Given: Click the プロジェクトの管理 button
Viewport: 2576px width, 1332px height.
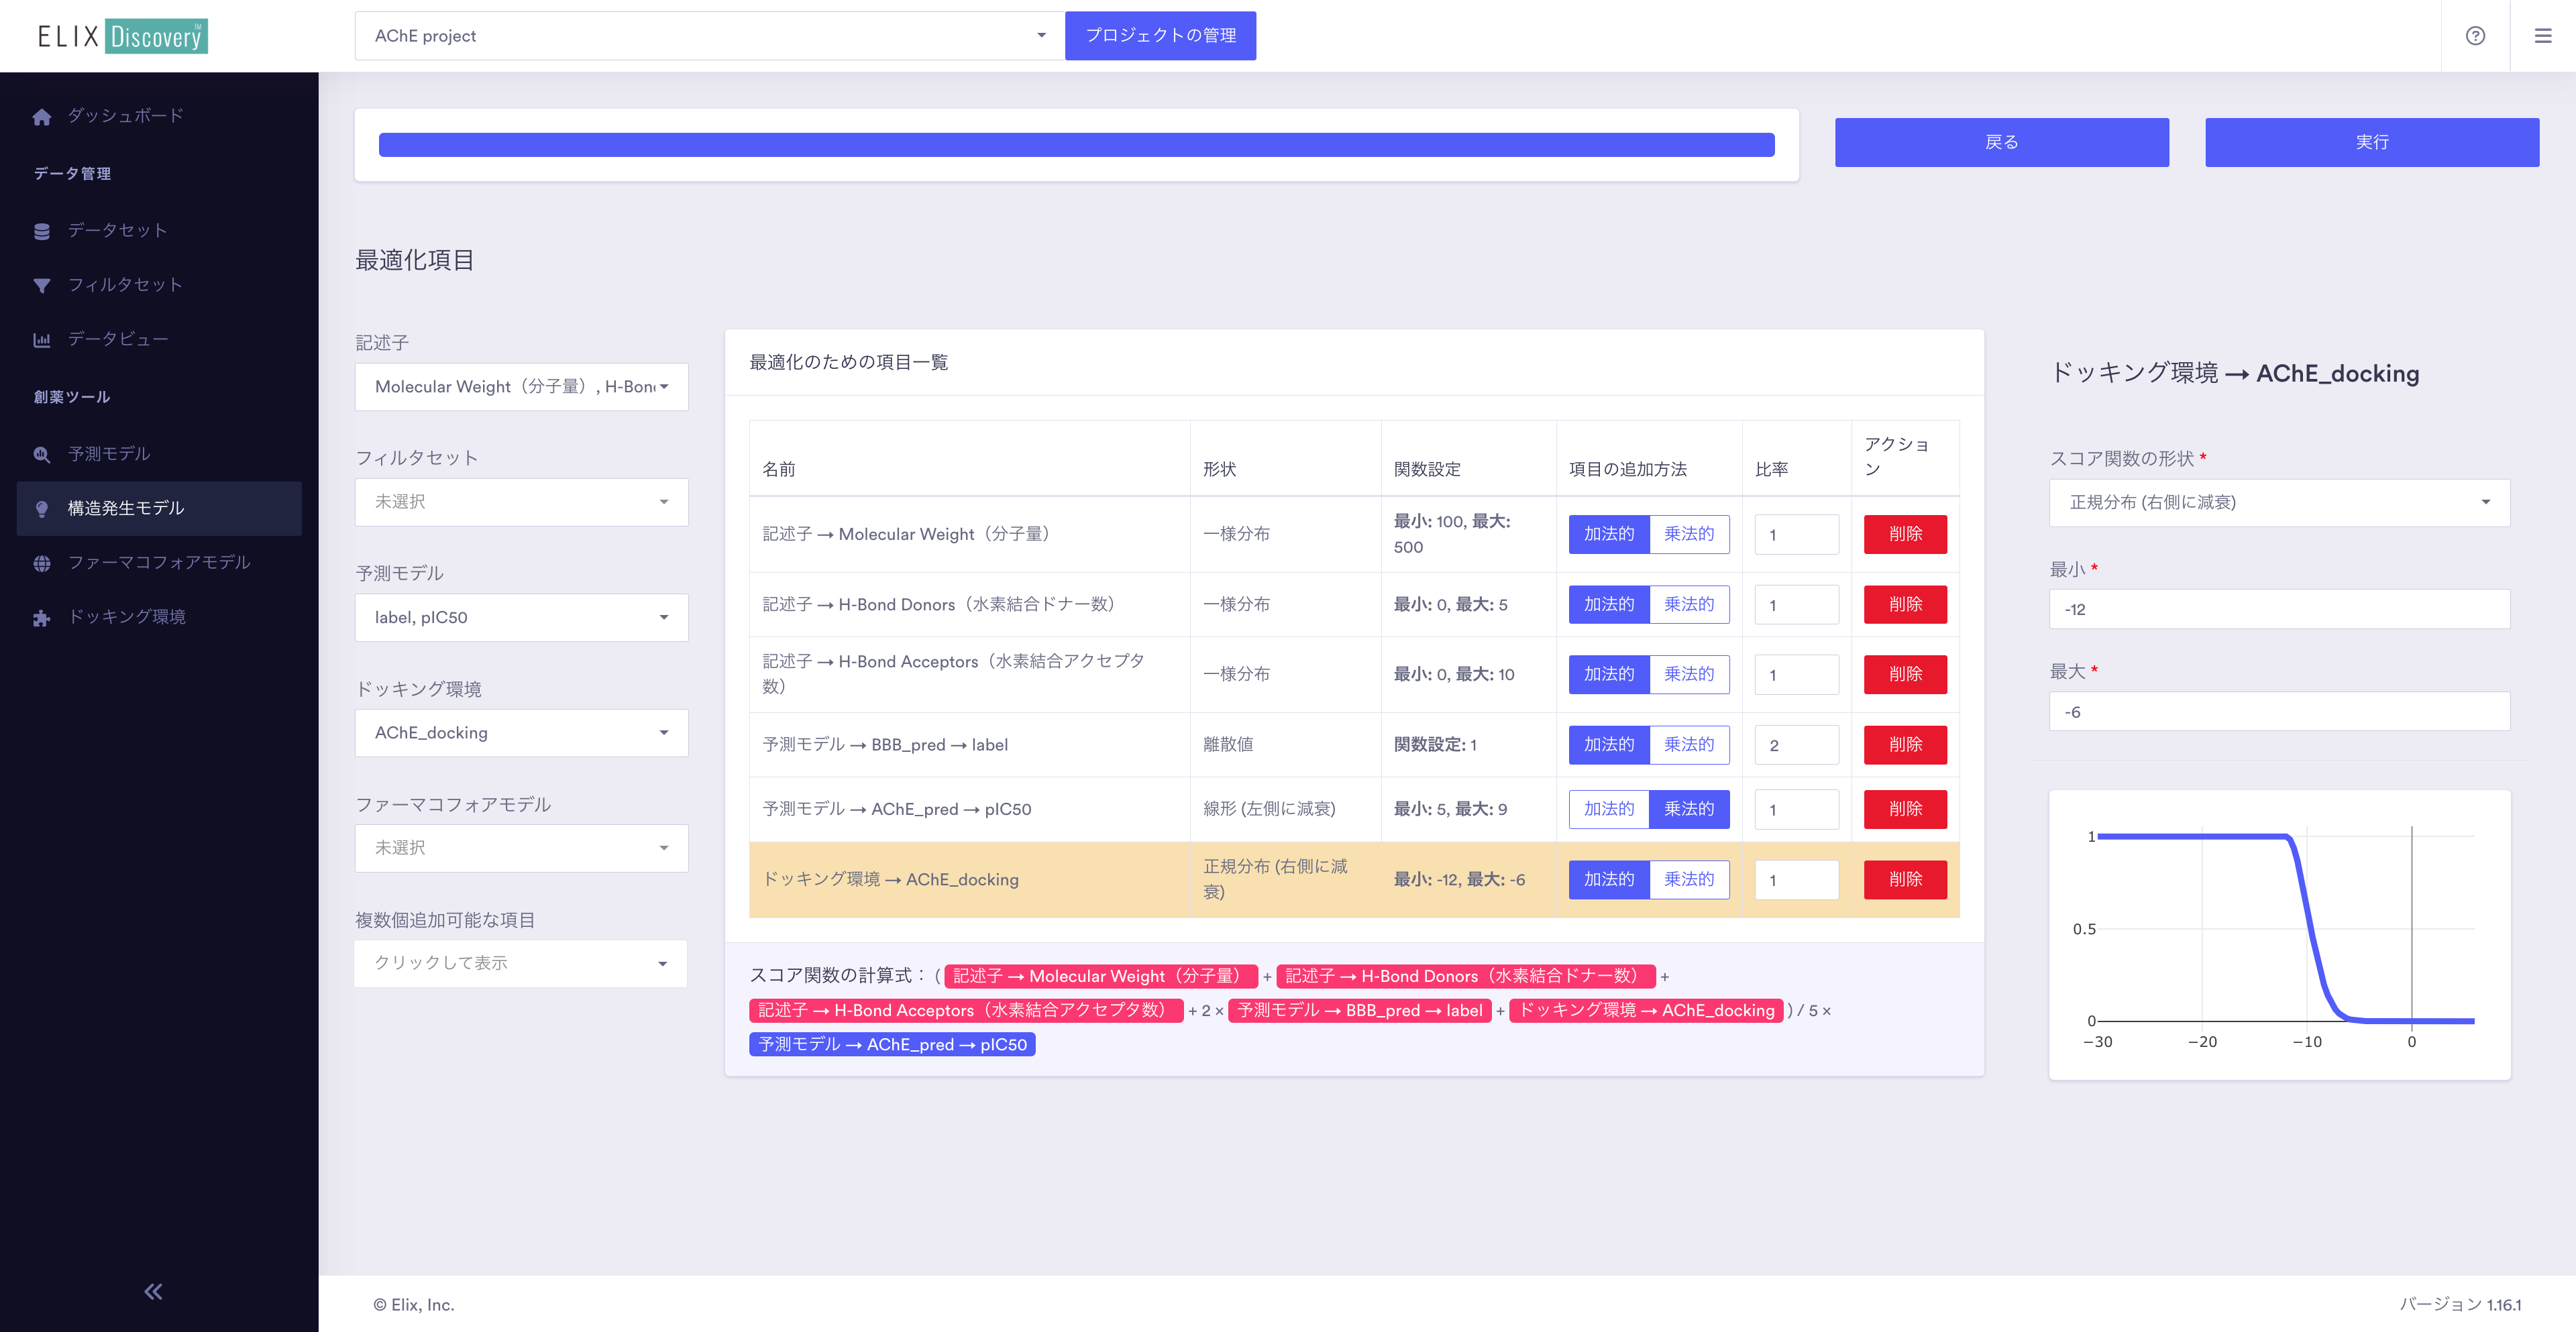Looking at the screenshot, I should pyautogui.click(x=1160, y=36).
